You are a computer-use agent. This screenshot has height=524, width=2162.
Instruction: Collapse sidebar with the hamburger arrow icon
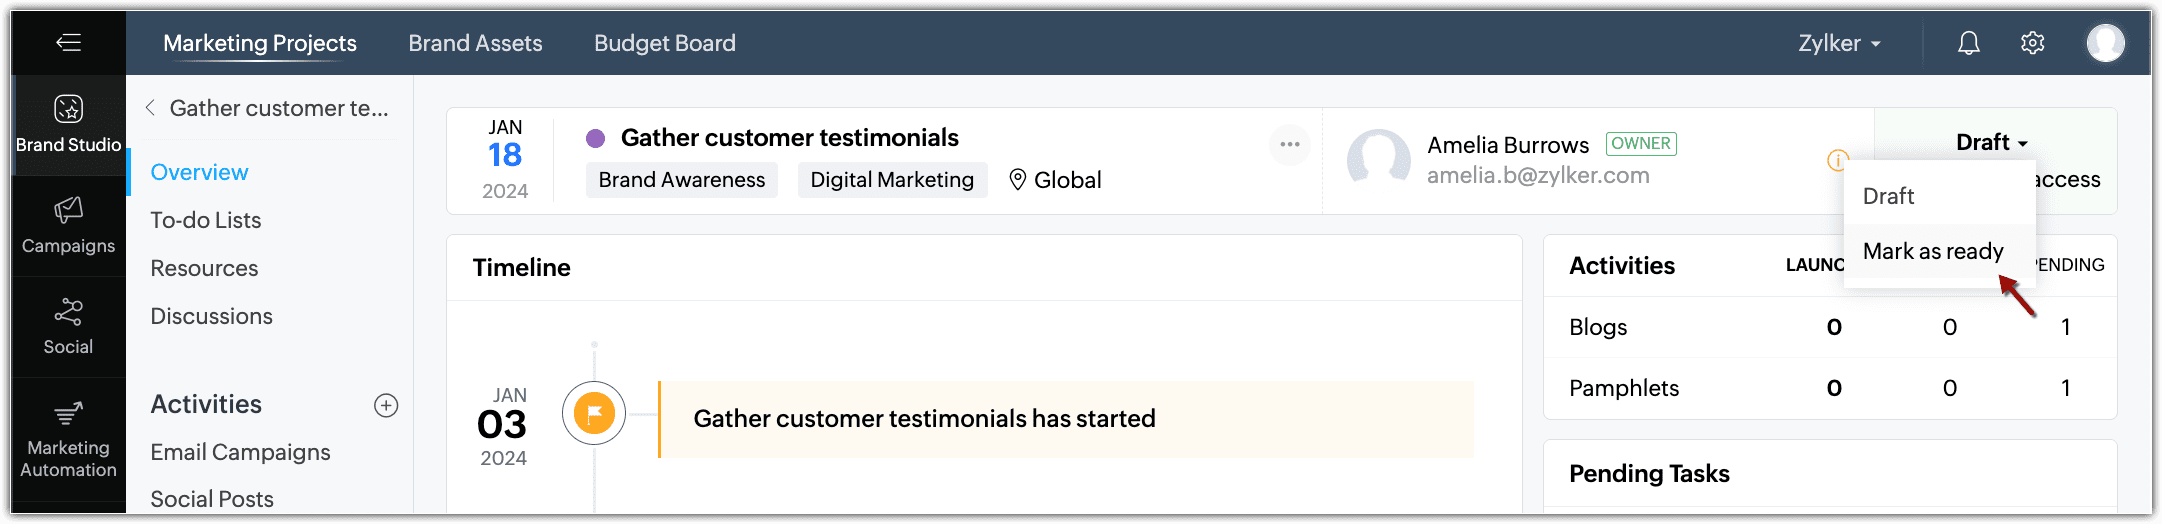[x=68, y=42]
